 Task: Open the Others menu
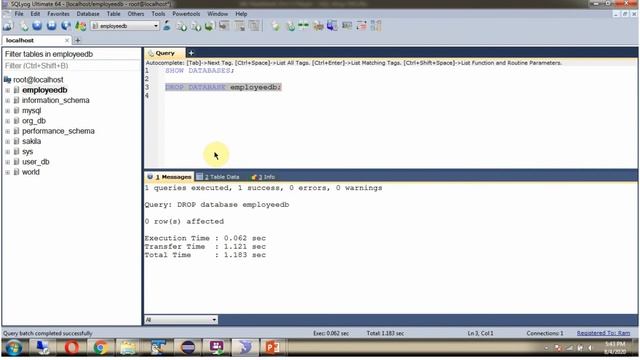point(136,14)
